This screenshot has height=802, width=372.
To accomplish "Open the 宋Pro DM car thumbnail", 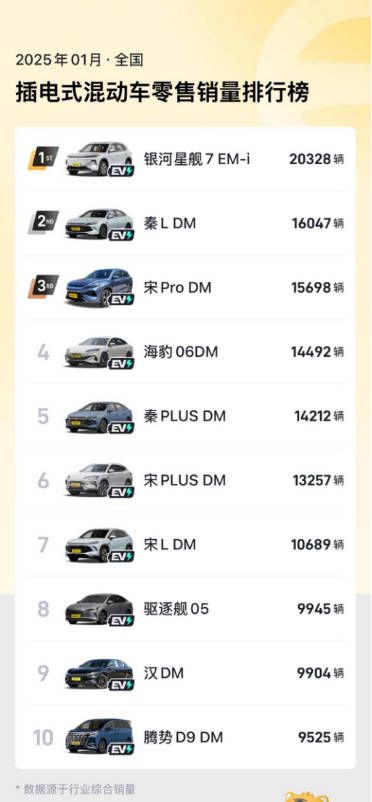I will click(x=99, y=287).
